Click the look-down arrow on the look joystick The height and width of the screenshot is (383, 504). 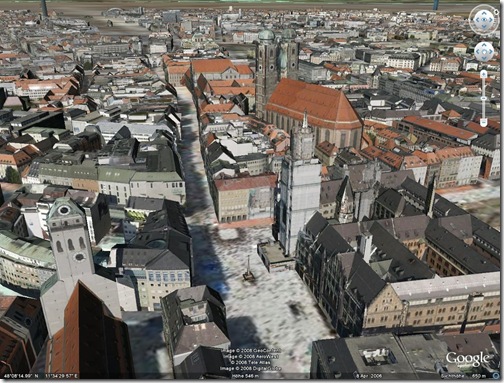click(484, 26)
